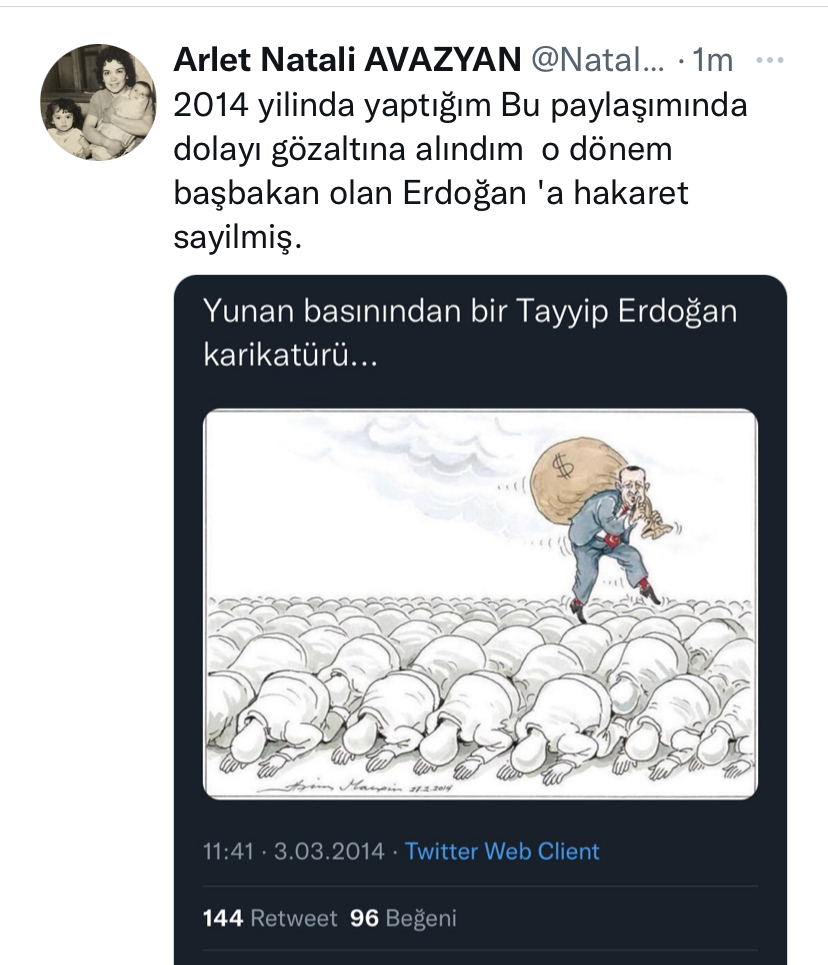Click the word 'sayilmiş.' in the tweet
This screenshot has width=828, height=965.
click(x=238, y=238)
